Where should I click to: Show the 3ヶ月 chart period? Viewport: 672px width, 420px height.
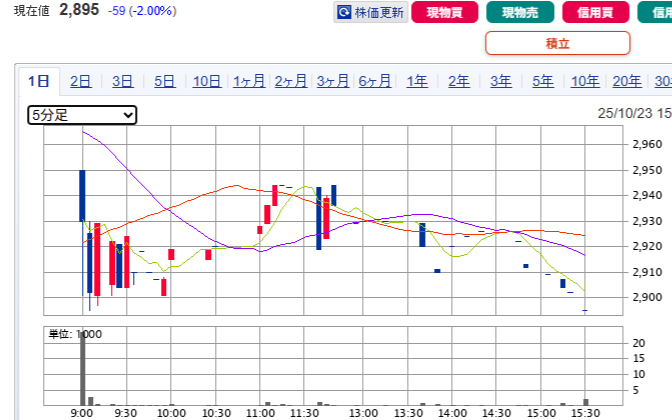[333, 82]
